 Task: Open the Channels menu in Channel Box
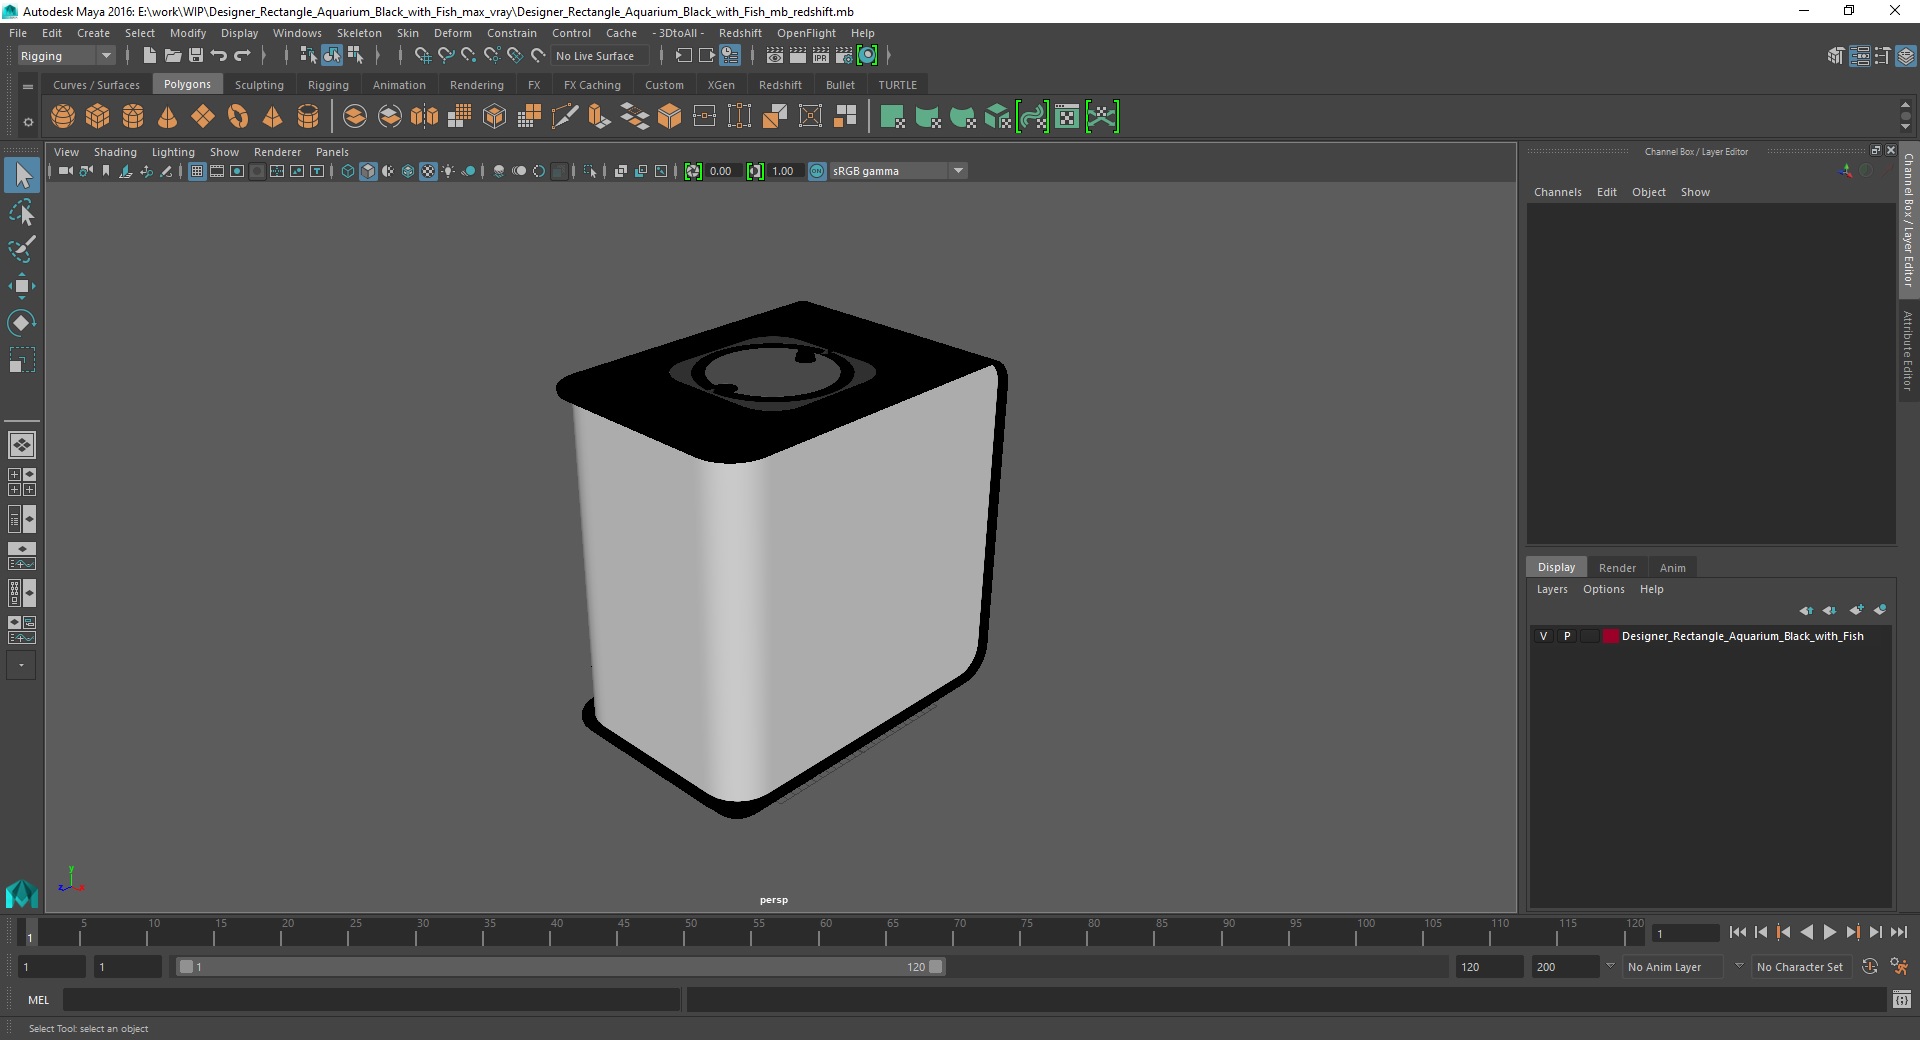point(1557,192)
